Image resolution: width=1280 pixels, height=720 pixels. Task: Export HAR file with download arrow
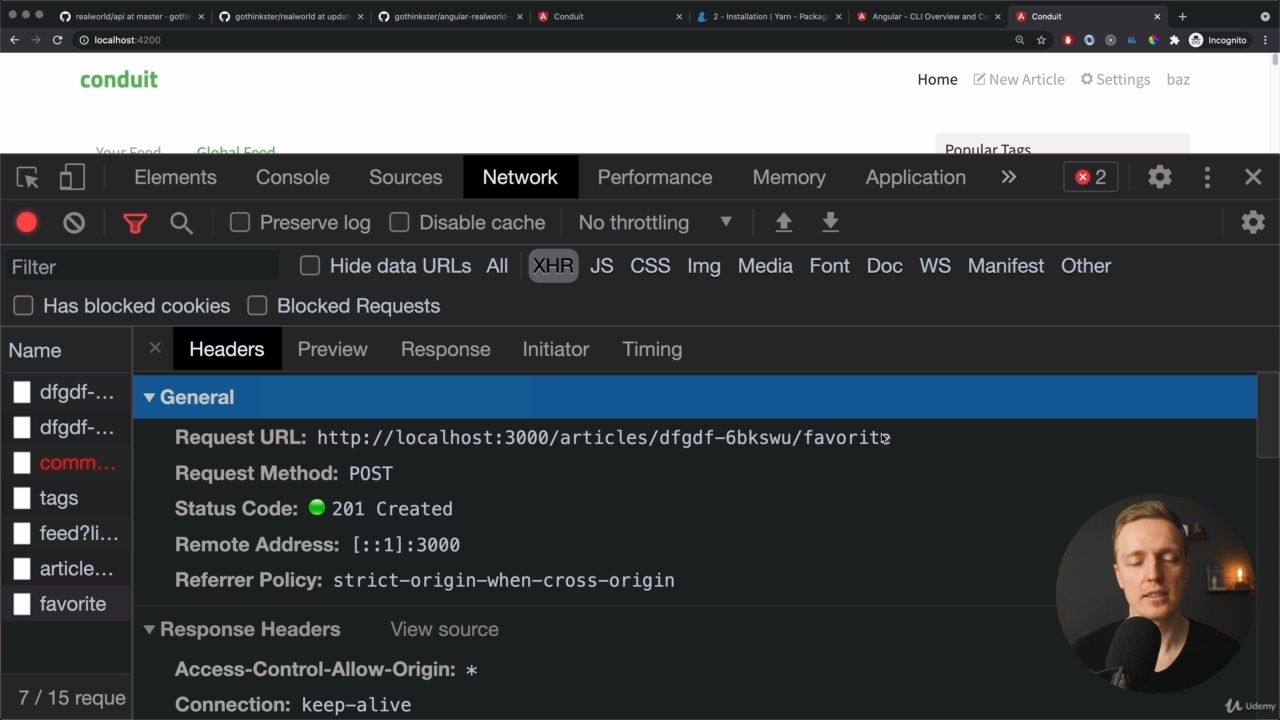830,222
